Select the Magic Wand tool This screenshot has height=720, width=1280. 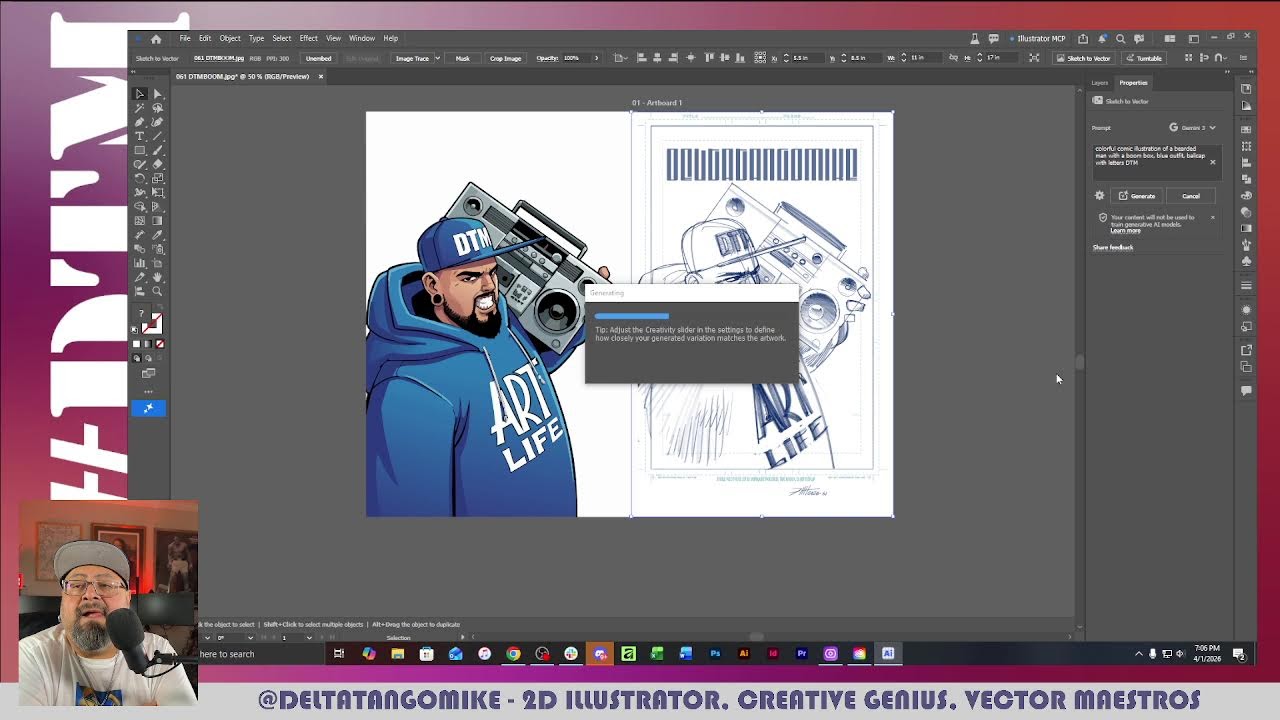pyautogui.click(x=140, y=108)
